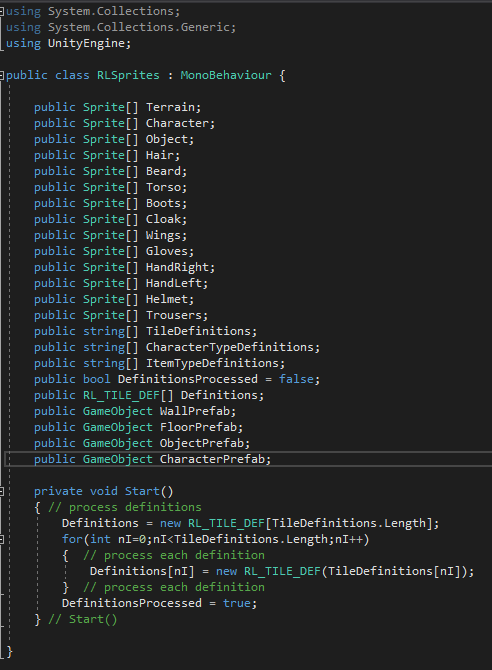Click the 'Helmet' field name
Image resolution: width=492 pixels, height=670 pixels.
point(167,299)
